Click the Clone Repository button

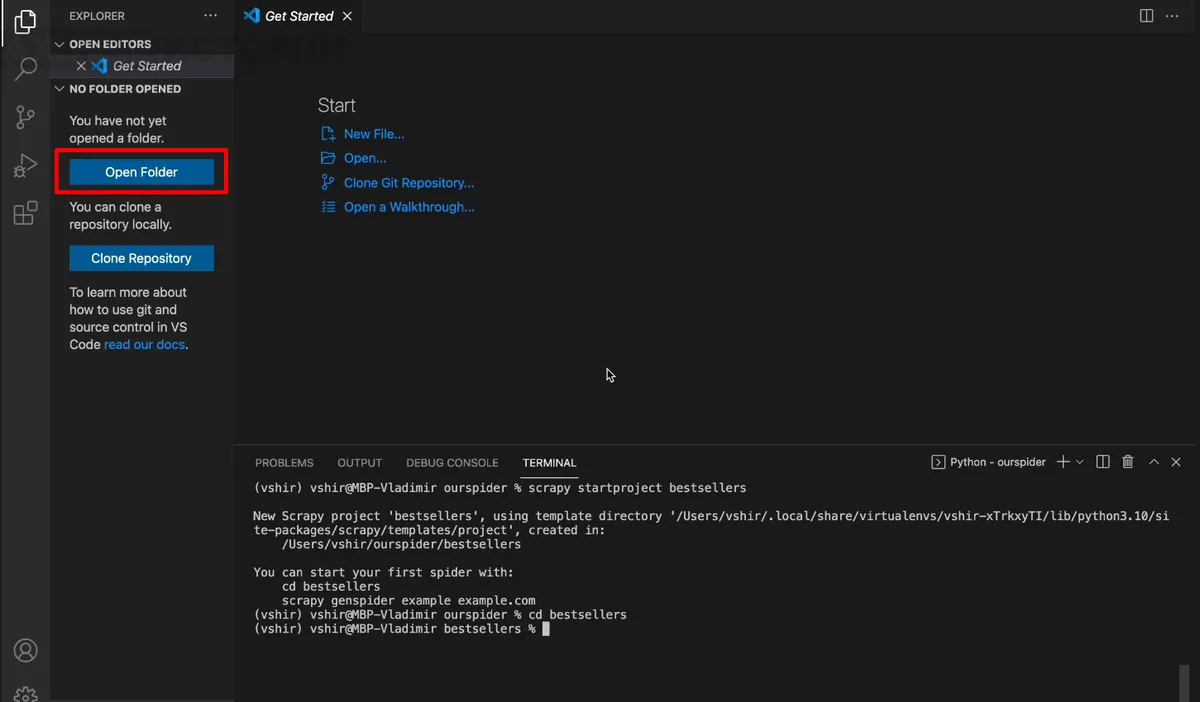coord(141,258)
